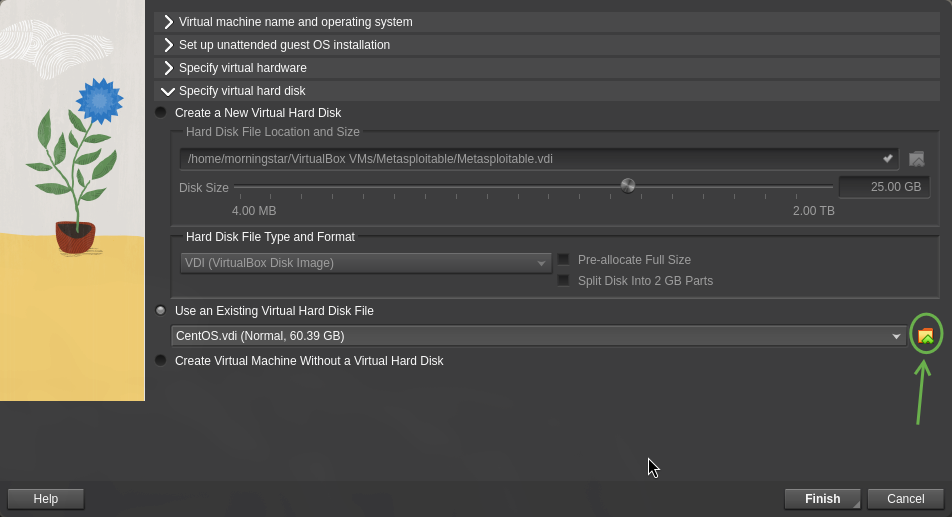Click the 4.00 MB minimum size label

pos(254,211)
